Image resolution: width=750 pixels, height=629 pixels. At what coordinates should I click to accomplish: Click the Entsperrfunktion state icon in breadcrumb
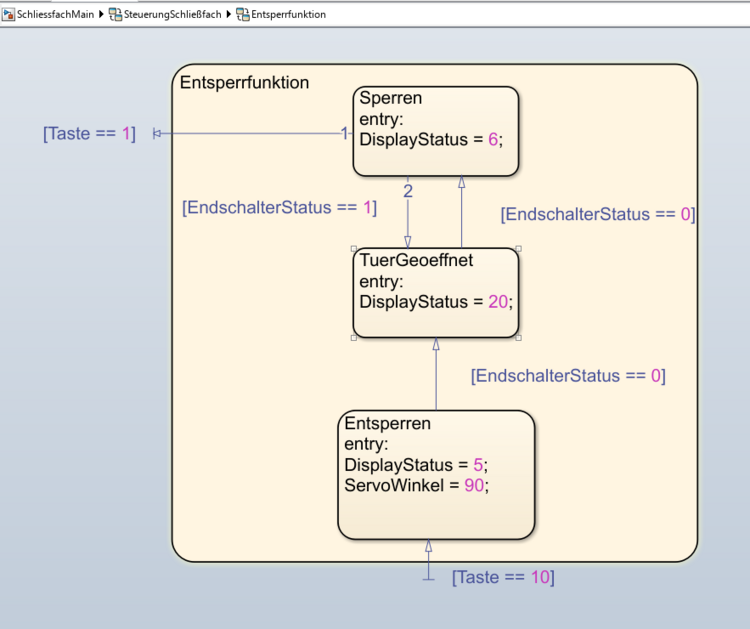pos(243,15)
